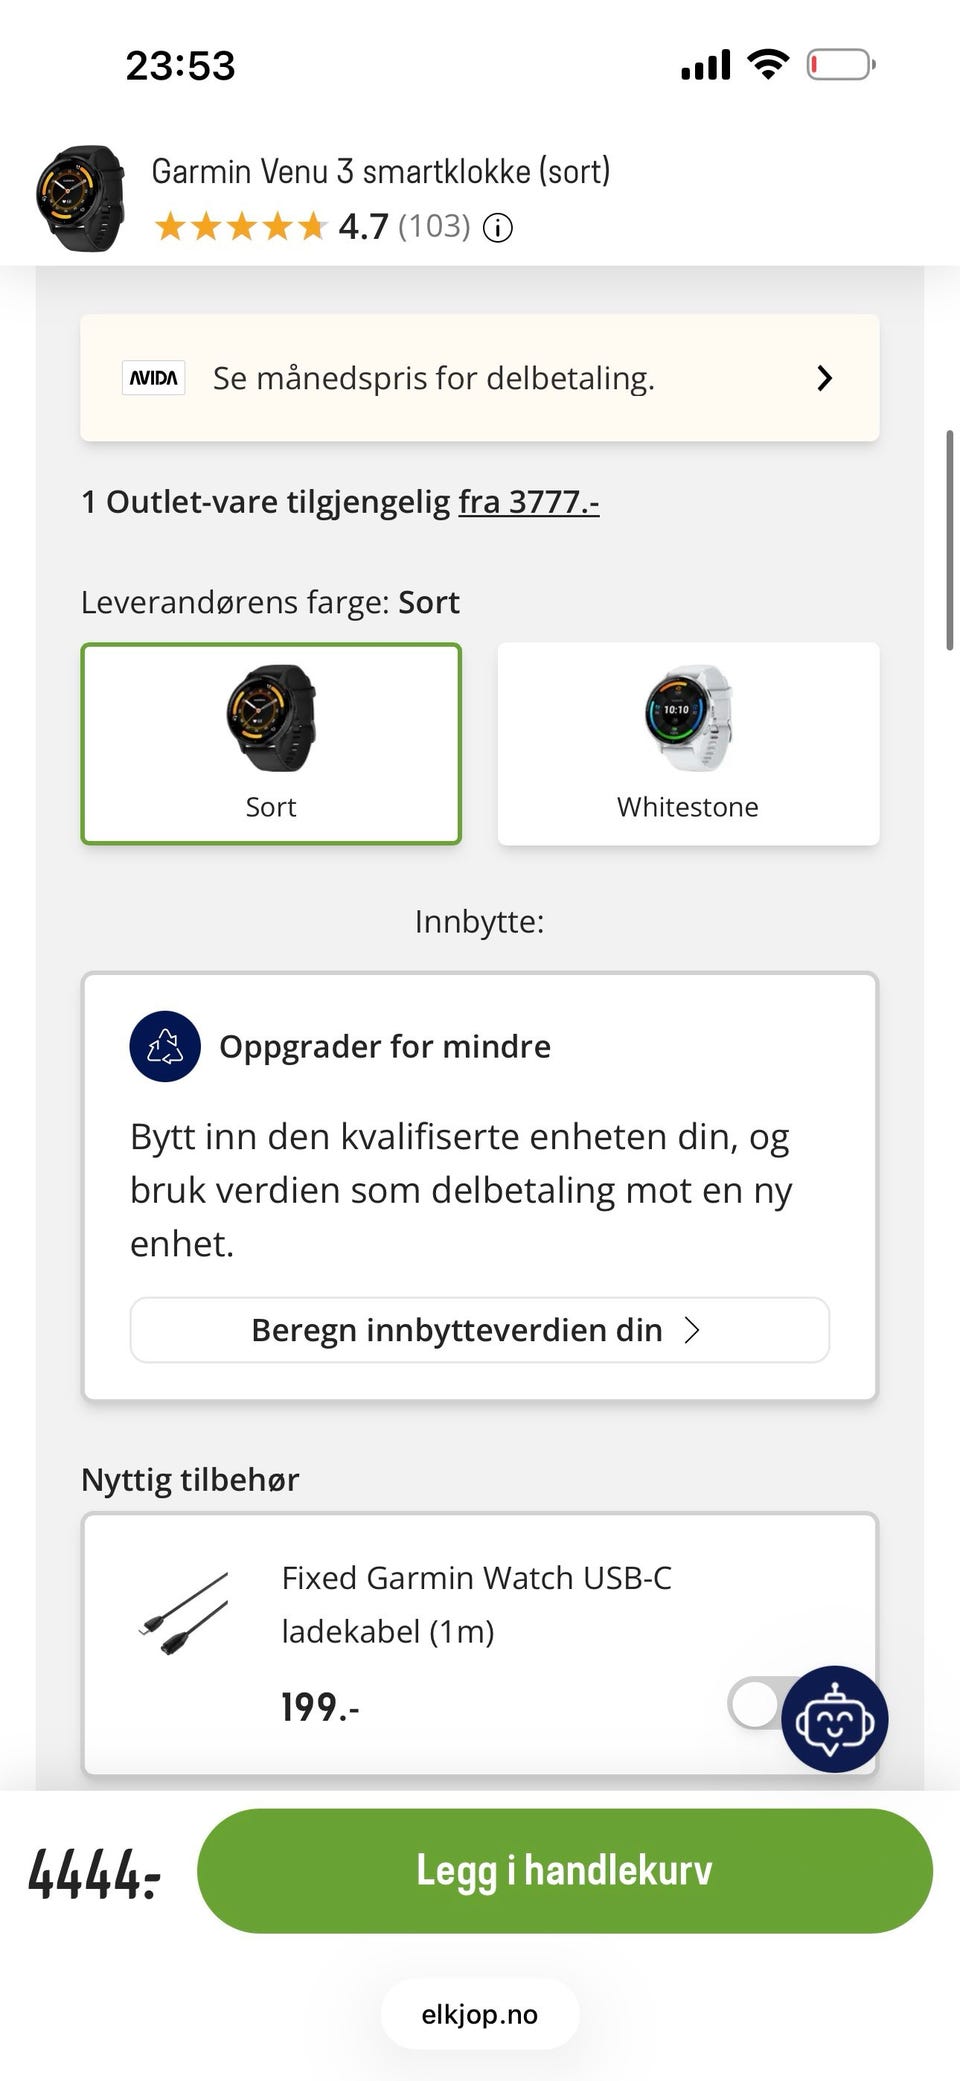Expand Se månedspris for delbetaling chevron
The height and width of the screenshot is (2081, 960).
click(x=824, y=378)
